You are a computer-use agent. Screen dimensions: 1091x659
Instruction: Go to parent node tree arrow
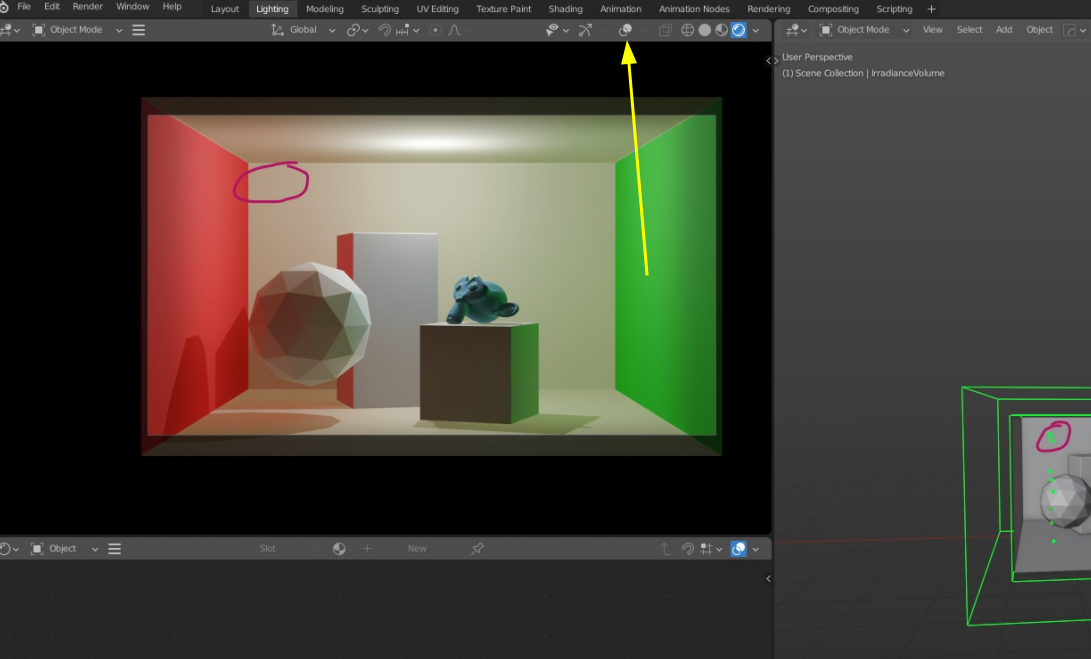coord(664,548)
